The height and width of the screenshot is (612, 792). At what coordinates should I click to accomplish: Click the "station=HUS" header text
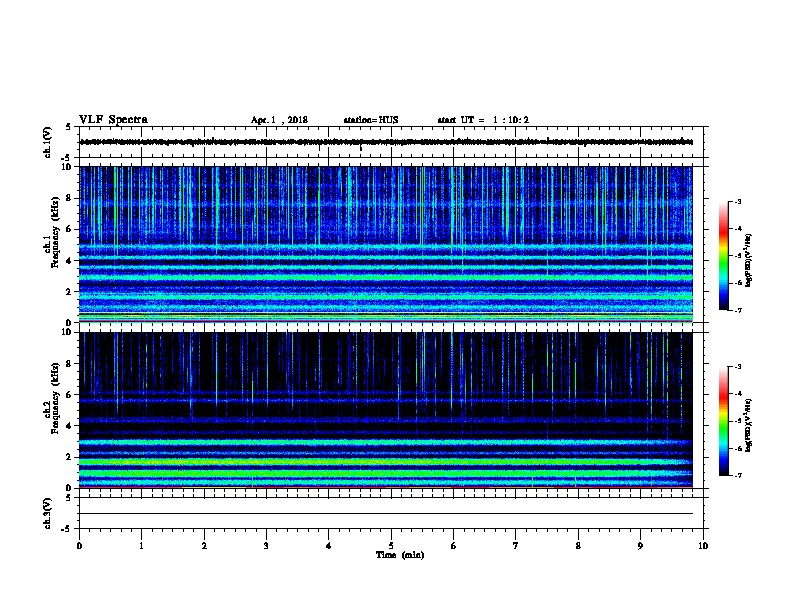[x=371, y=120]
